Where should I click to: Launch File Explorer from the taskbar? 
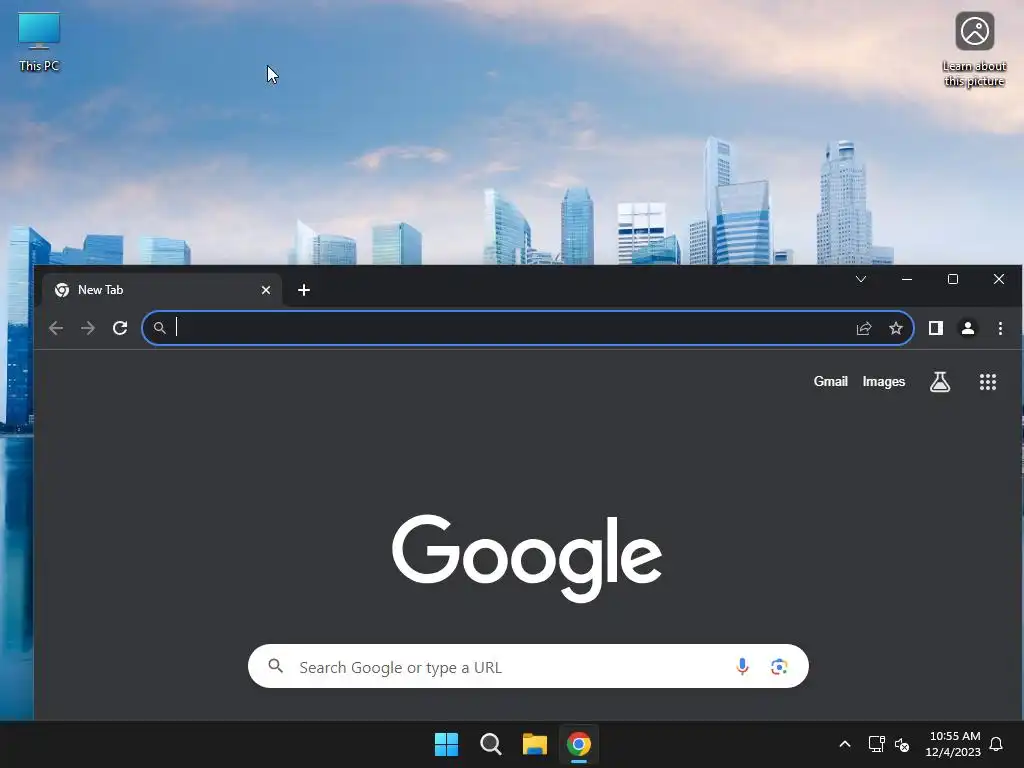pyautogui.click(x=535, y=744)
